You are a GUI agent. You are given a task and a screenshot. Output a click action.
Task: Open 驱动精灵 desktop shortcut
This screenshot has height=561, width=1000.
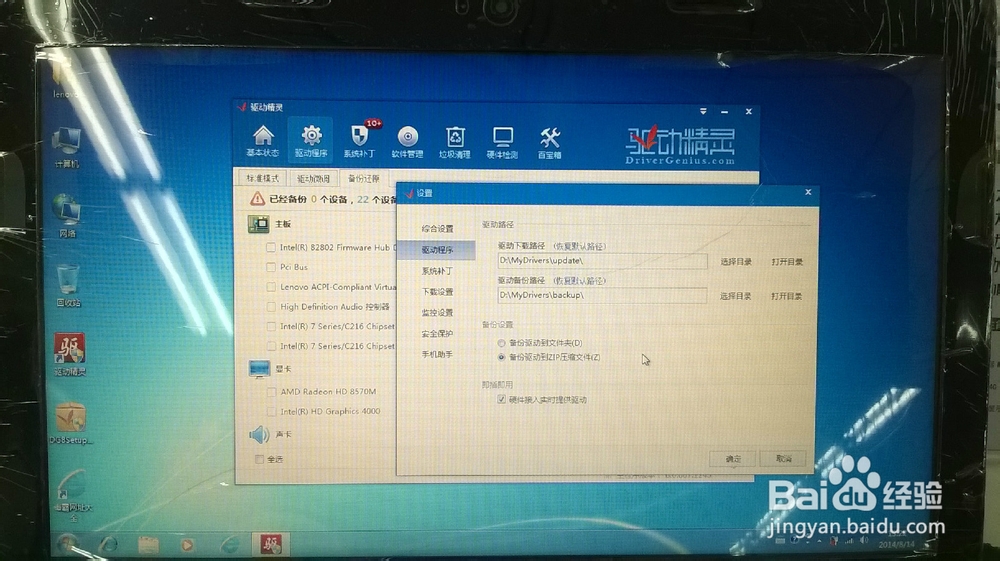click(x=70, y=354)
